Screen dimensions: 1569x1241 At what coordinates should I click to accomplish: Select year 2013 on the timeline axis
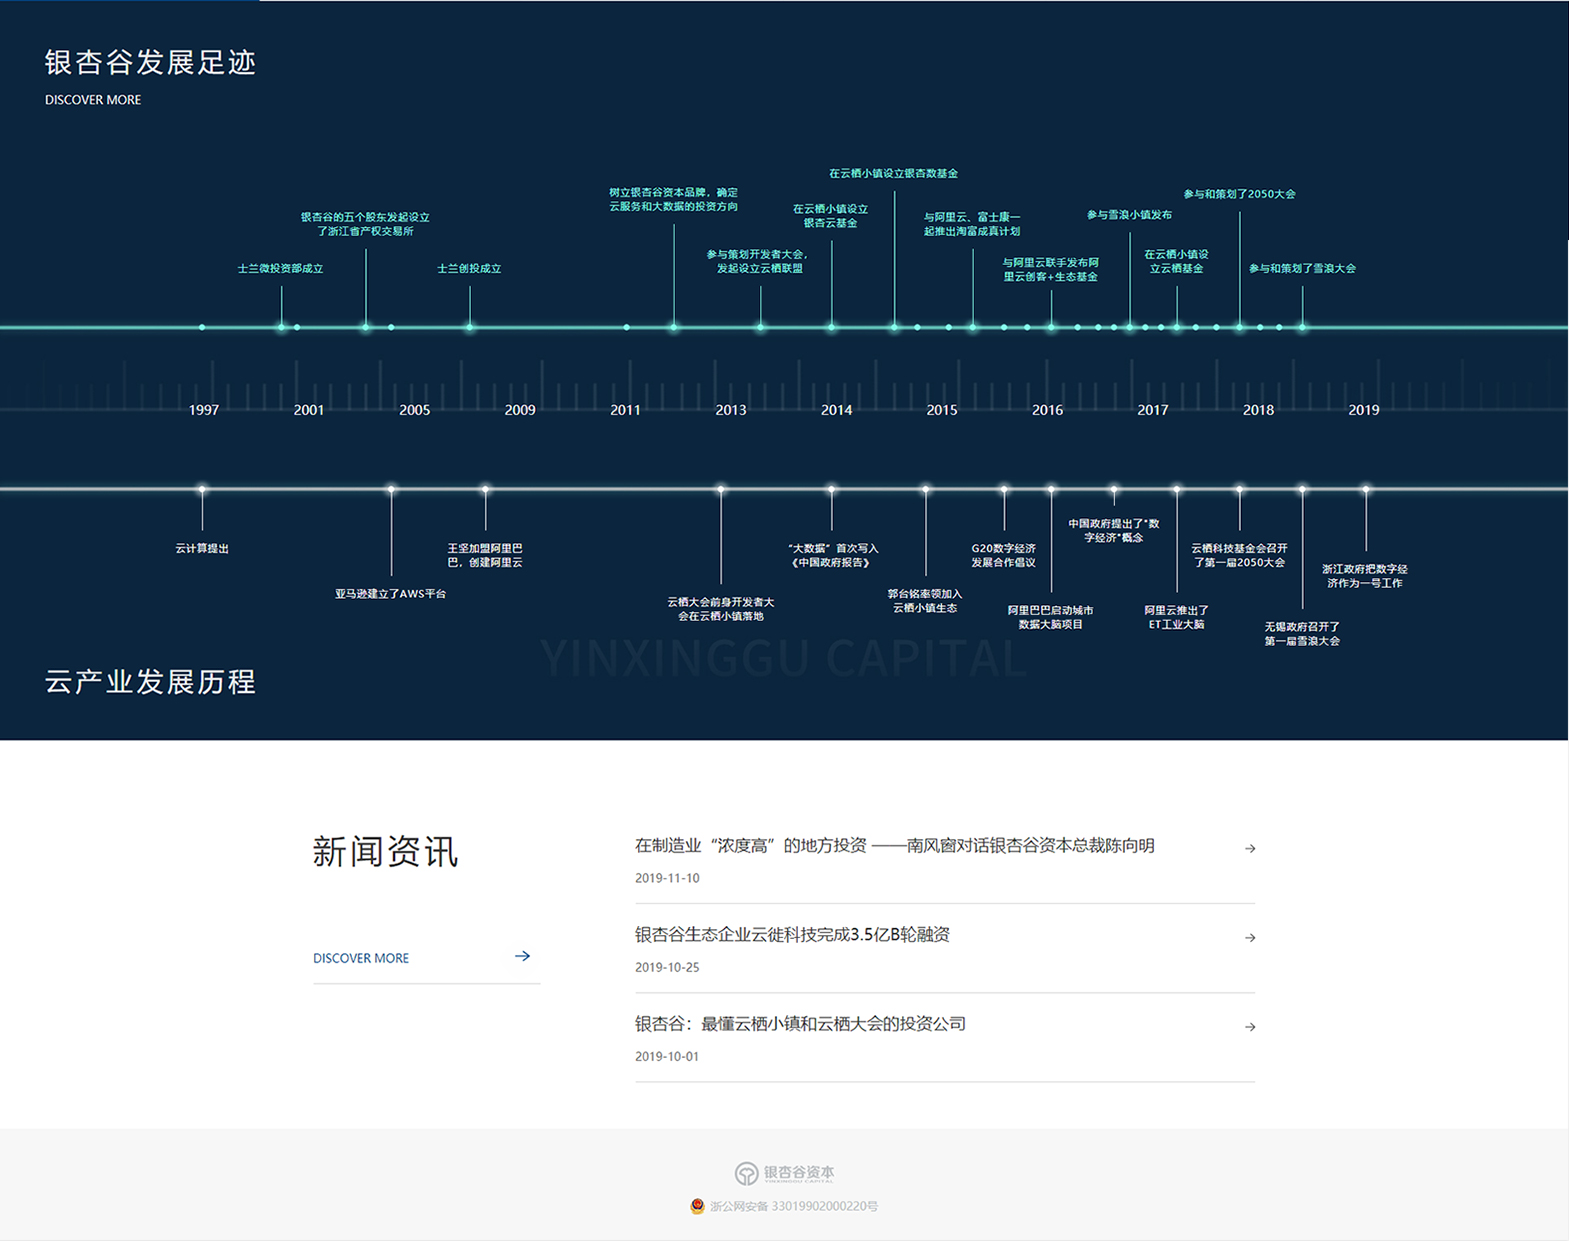pyautogui.click(x=731, y=410)
